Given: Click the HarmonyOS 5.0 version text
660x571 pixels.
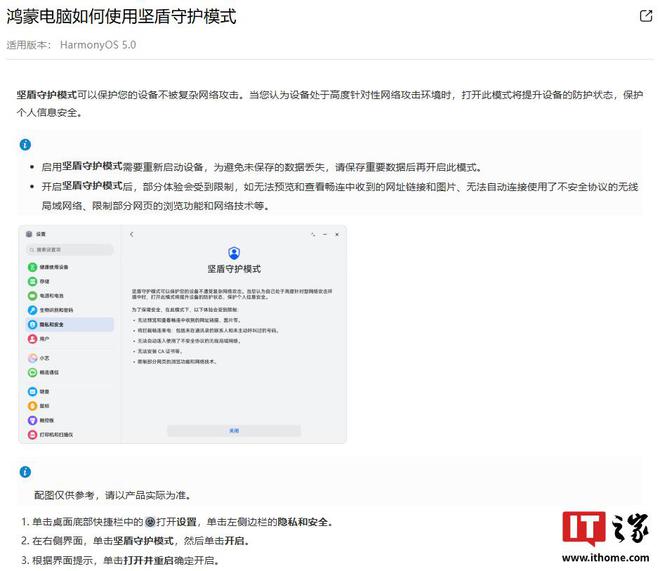Looking at the screenshot, I should click(98, 45).
